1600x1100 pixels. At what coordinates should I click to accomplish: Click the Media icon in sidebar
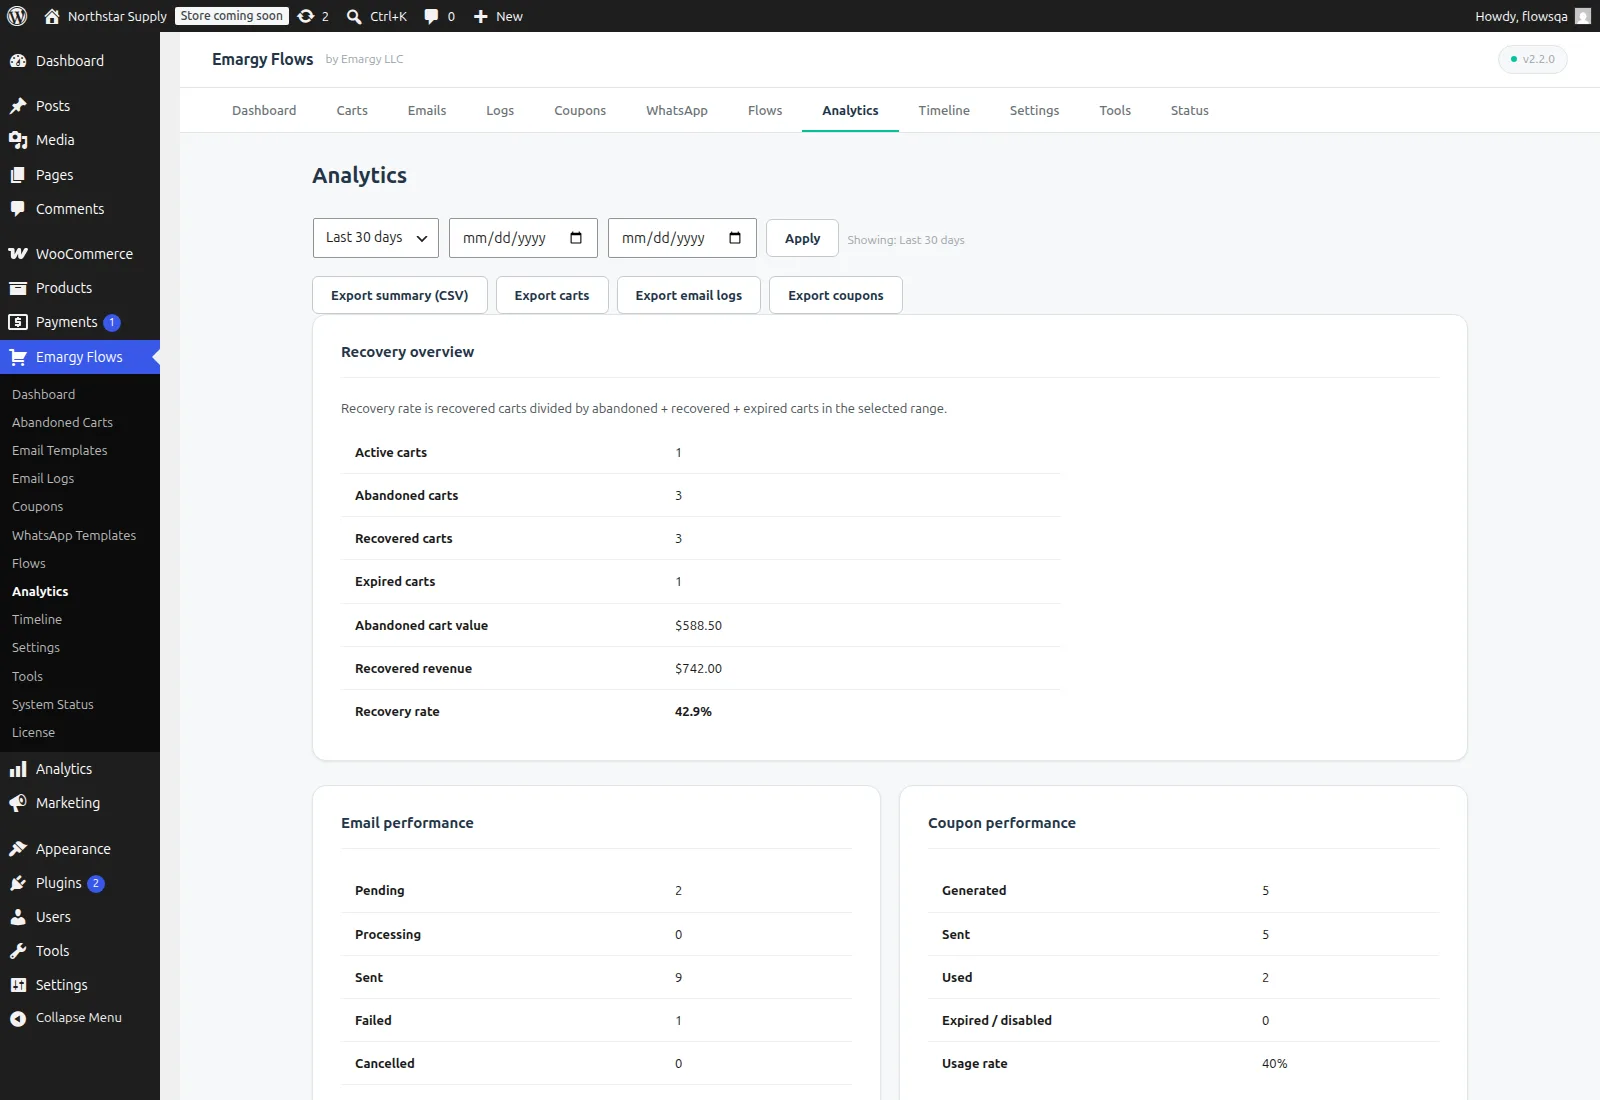[x=18, y=140]
